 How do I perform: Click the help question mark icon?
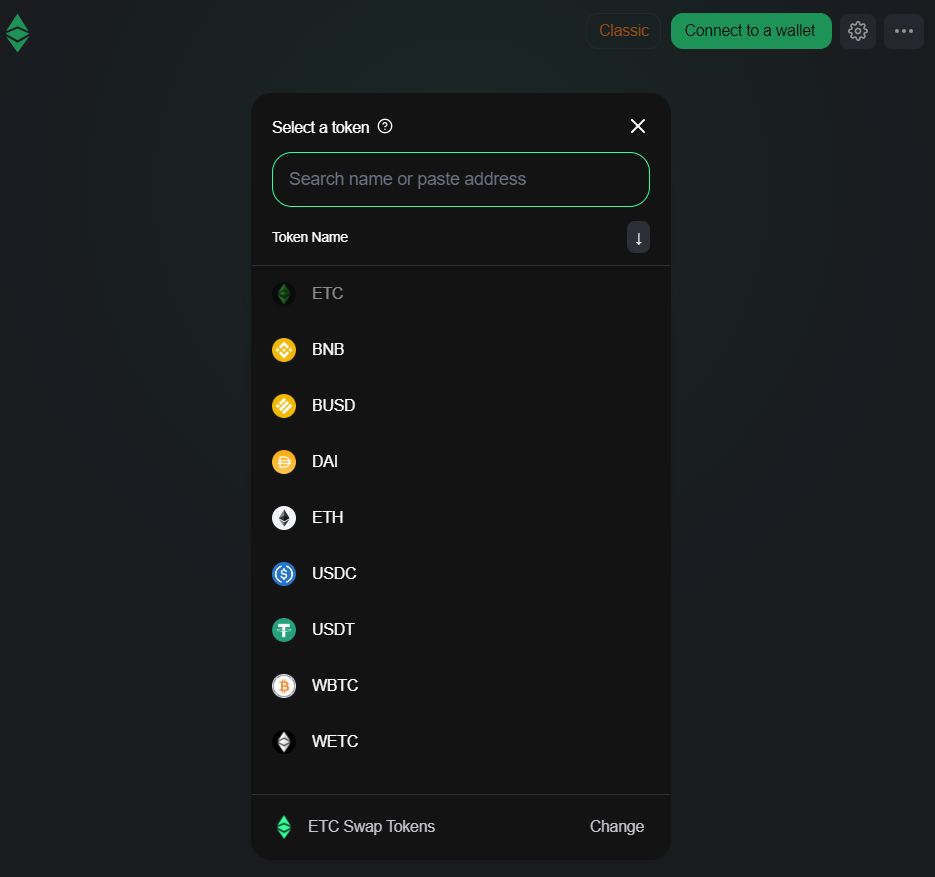(385, 127)
